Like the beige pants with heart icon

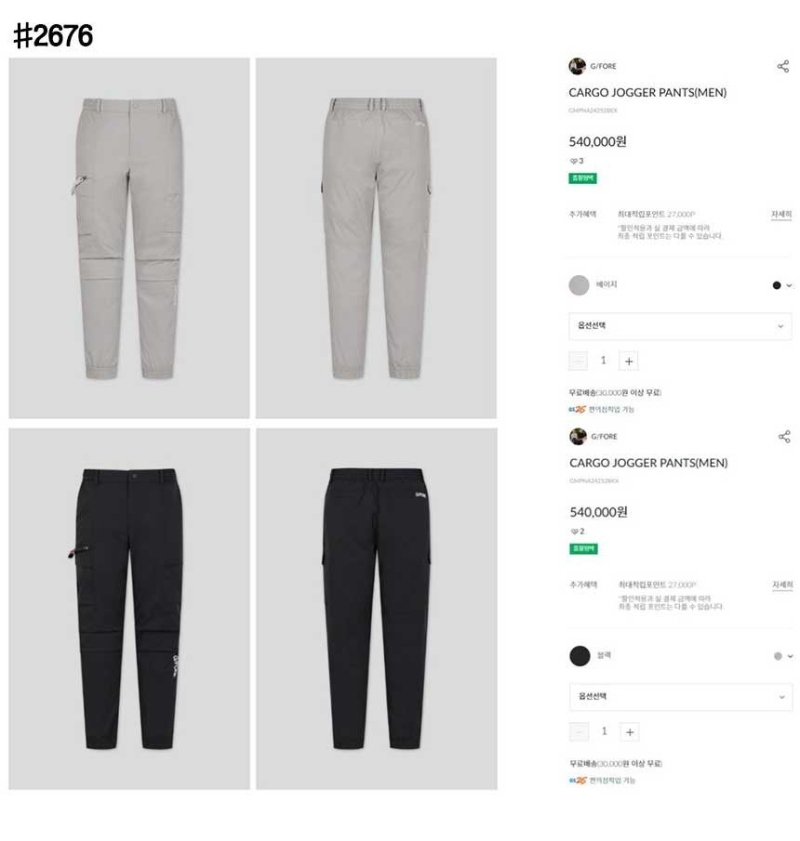pyautogui.click(x=573, y=161)
